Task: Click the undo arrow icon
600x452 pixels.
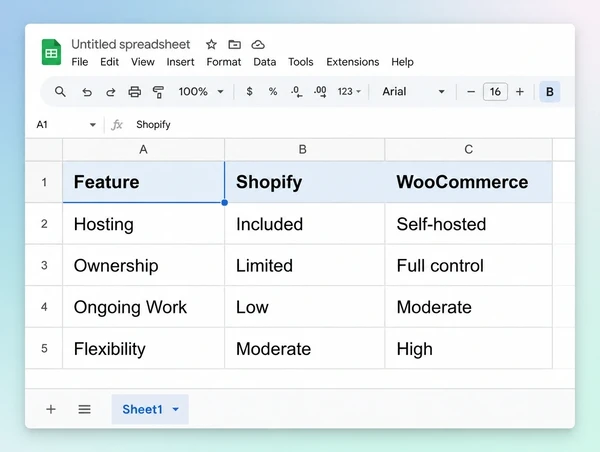Action: (87, 92)
